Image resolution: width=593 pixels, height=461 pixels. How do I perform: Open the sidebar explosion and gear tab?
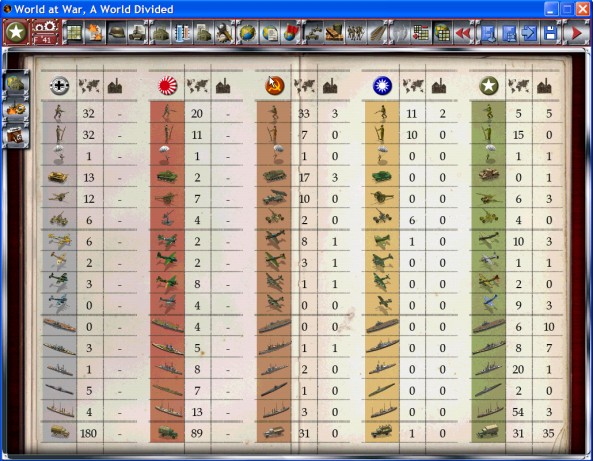pyautogui.click(x=16, y=109)
